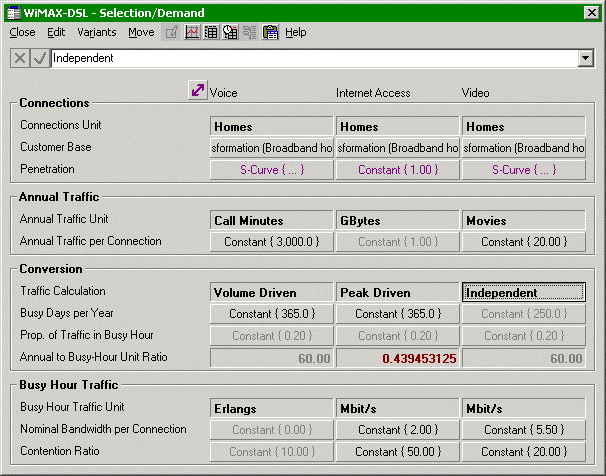Select Video Mbit/s busy hour unit
This screenshot has width=606, height=476.
coord(524,408)
